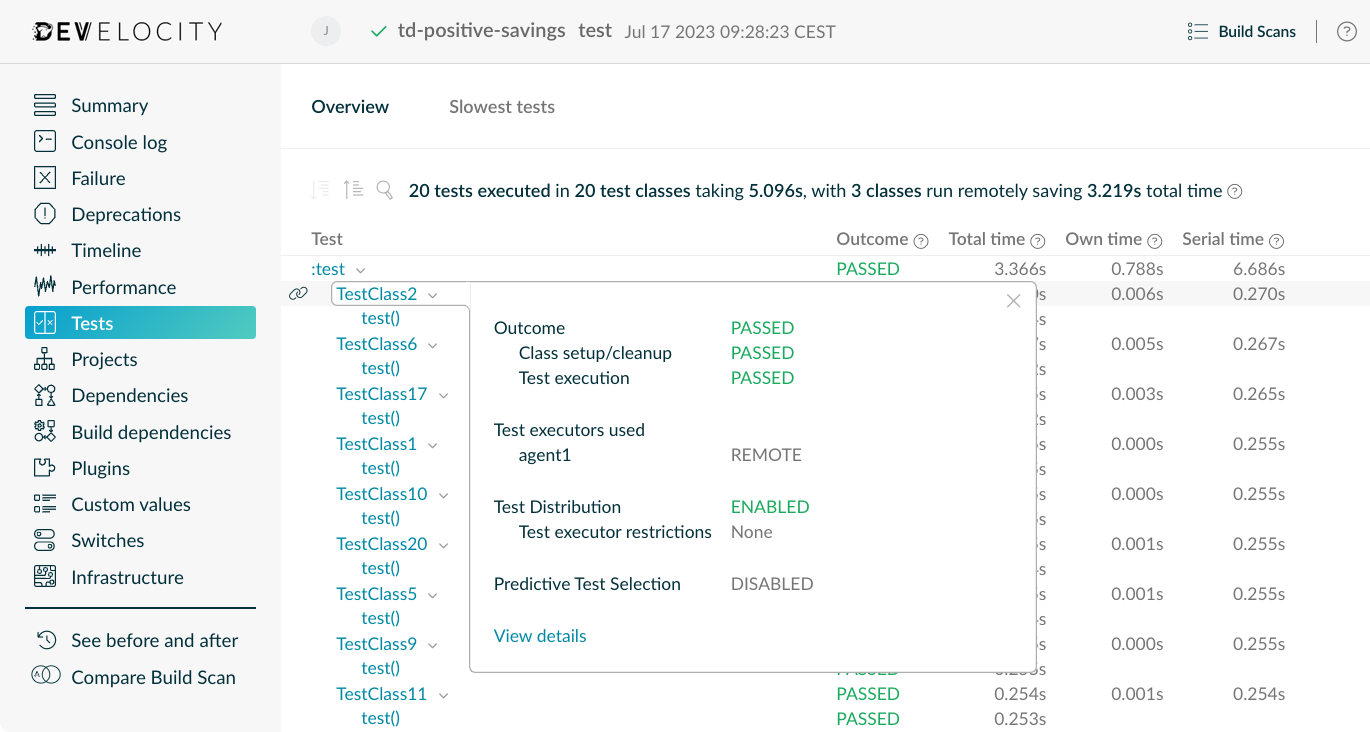The image size is (1370, 732).
Task: Close the TestClass2 details popup
Action: pos(1013,301)
